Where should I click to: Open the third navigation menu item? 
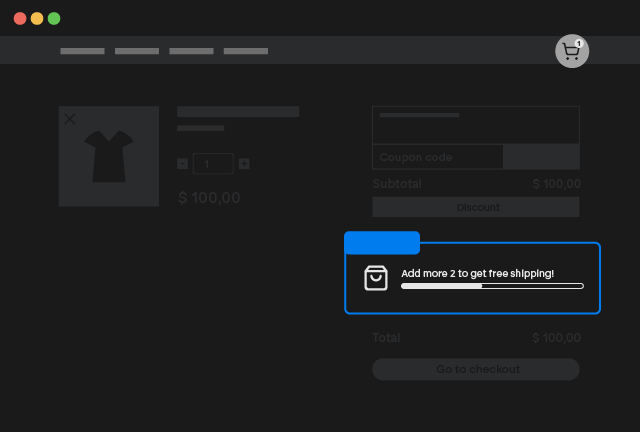(191, 51)
